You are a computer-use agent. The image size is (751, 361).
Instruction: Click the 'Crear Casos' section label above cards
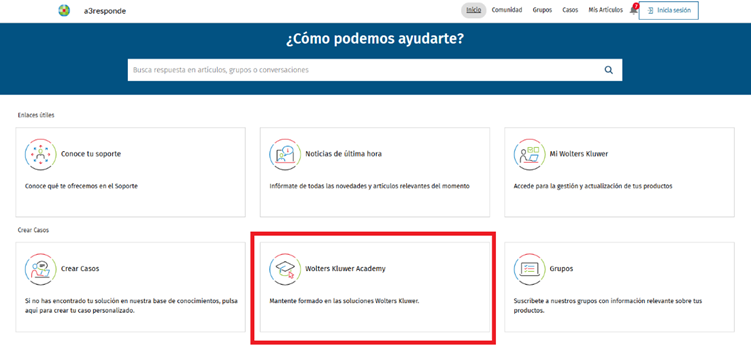coord(33,230)
